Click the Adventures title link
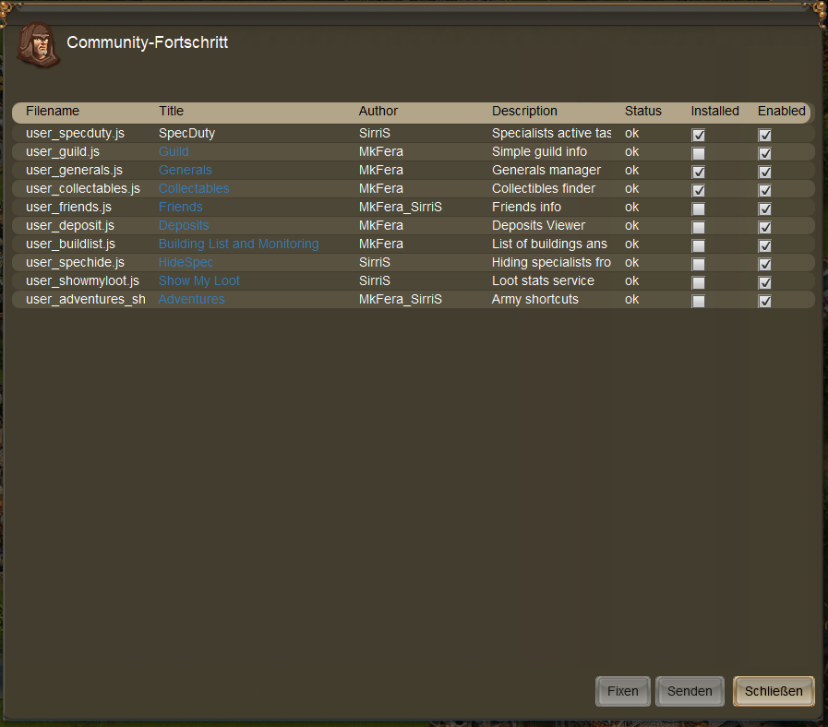 [191, 299]
